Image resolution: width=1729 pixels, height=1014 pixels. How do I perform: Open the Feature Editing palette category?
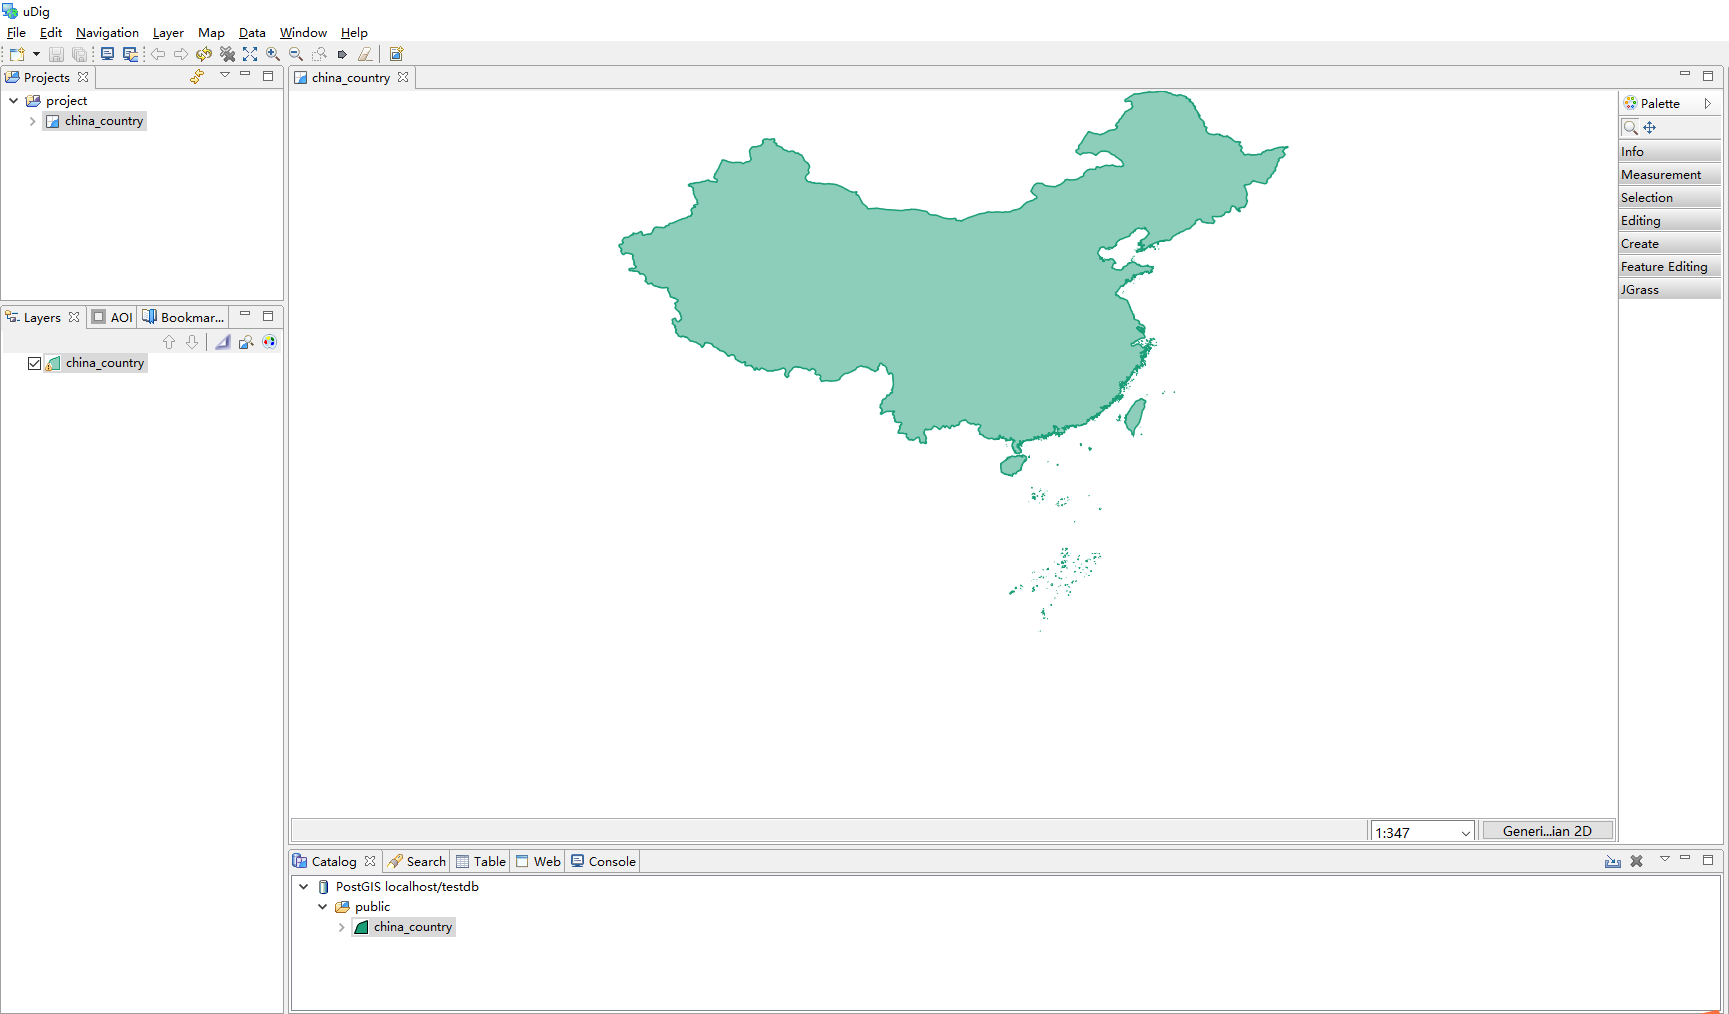click(x=1664, y=266)
